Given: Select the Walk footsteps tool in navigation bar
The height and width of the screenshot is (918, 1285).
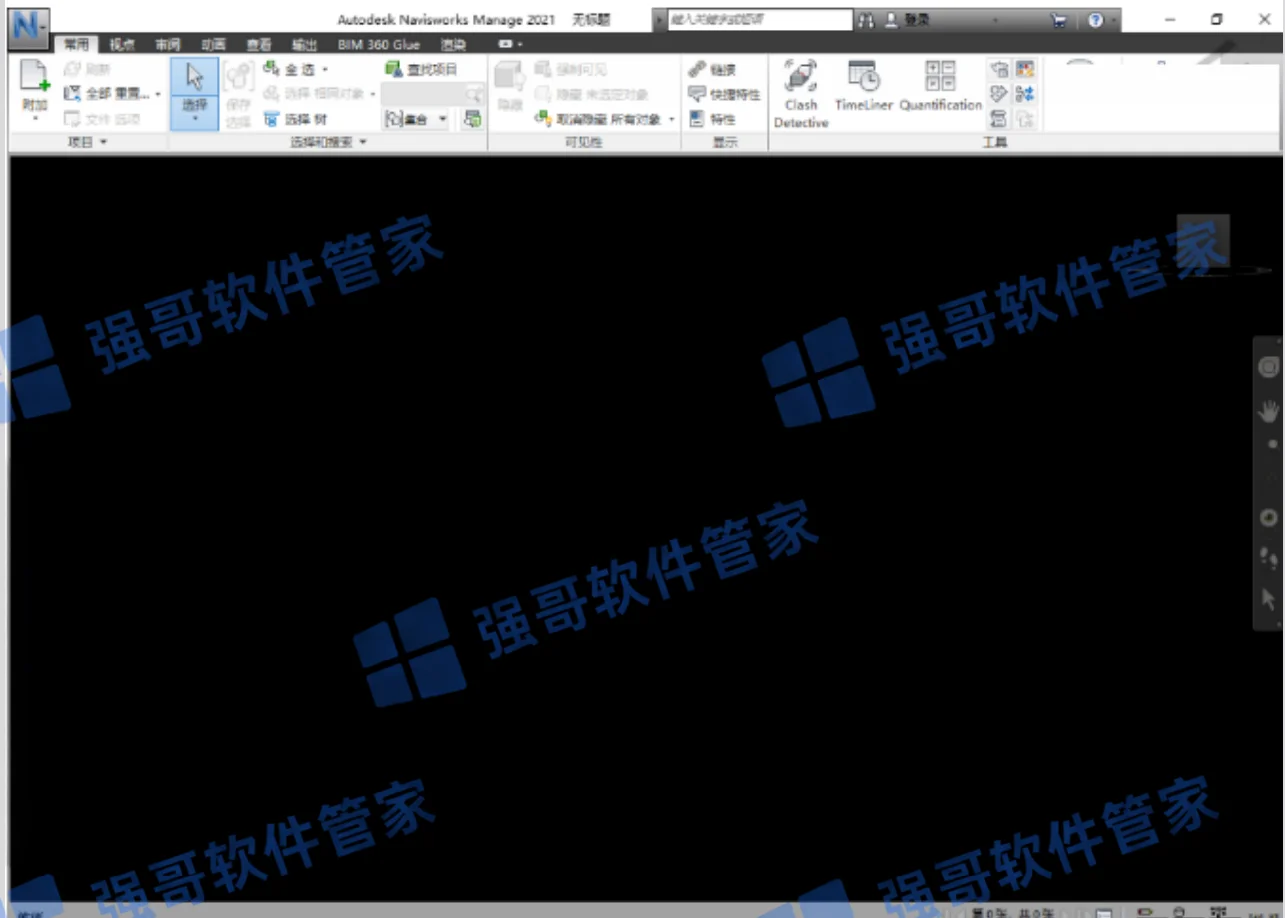Looking at the screenshot, I should click(1269, 558).
